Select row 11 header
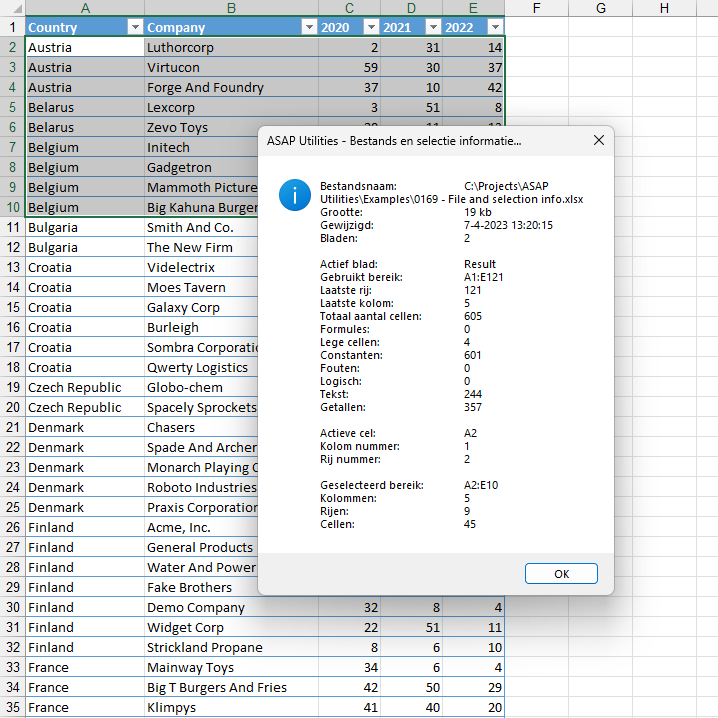Screen dimensions: 718x718 [12, 227]
